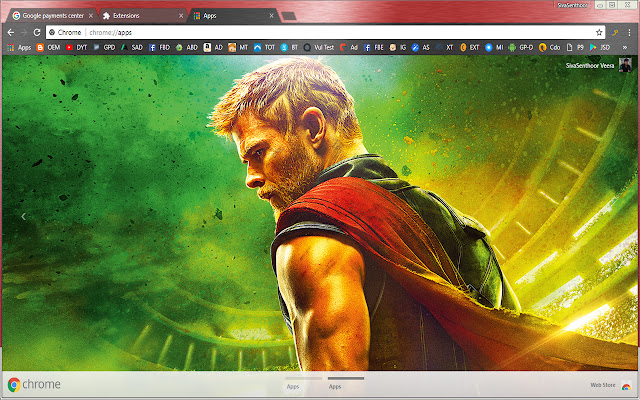Open the MT bookmark
The image size is (640, 400).
tap(238, 47)
